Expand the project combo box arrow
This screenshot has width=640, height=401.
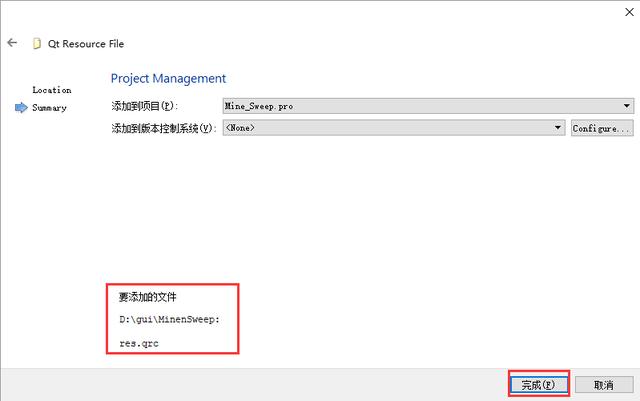(x=627, y=106)
